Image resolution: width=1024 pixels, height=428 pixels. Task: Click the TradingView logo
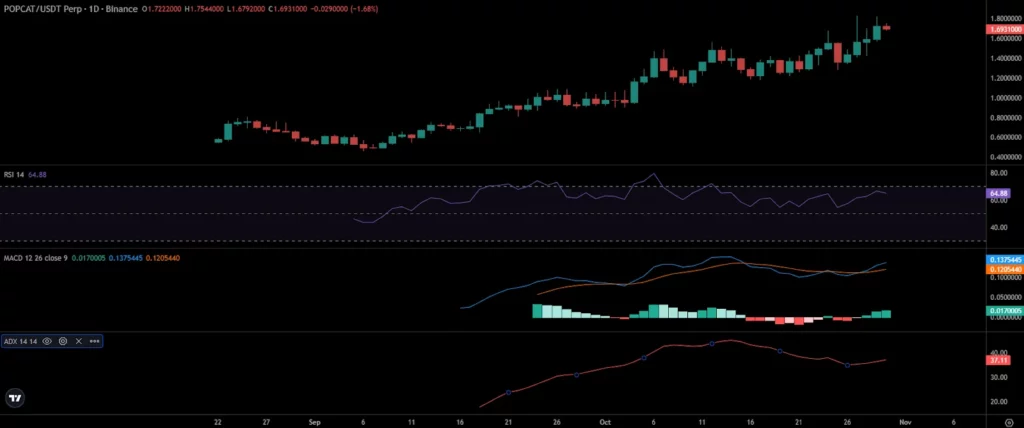click(x=14, y=397)
